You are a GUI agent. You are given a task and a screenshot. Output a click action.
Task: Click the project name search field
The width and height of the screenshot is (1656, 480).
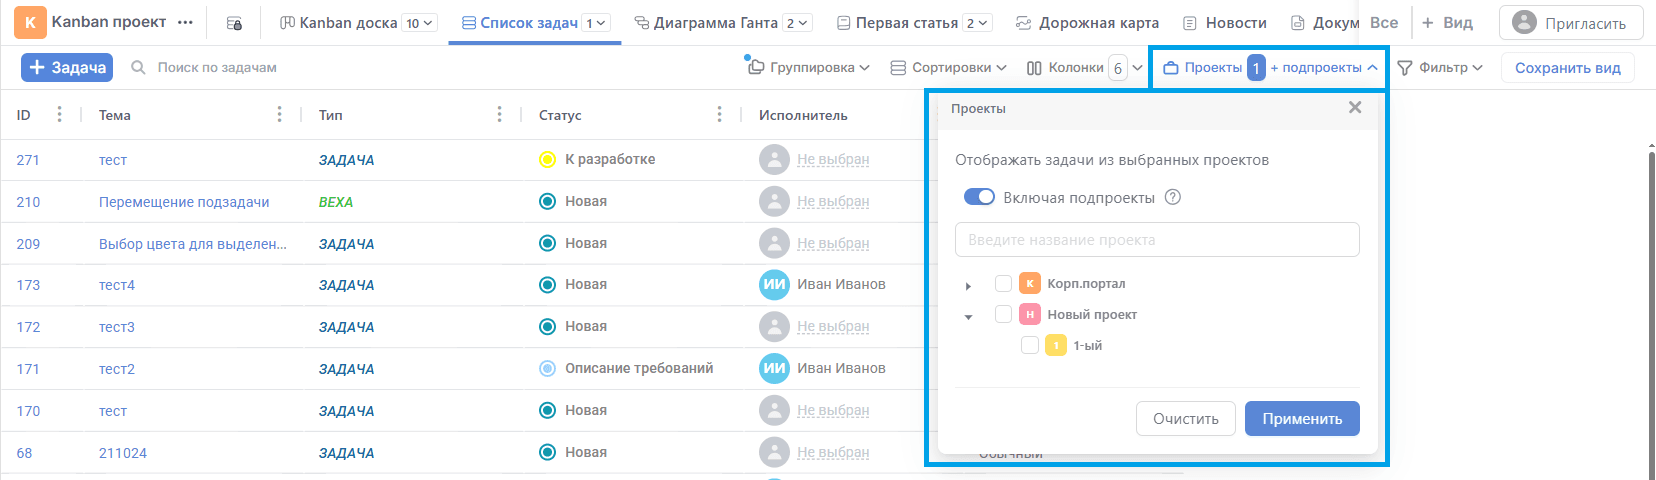pos(1157,240)
